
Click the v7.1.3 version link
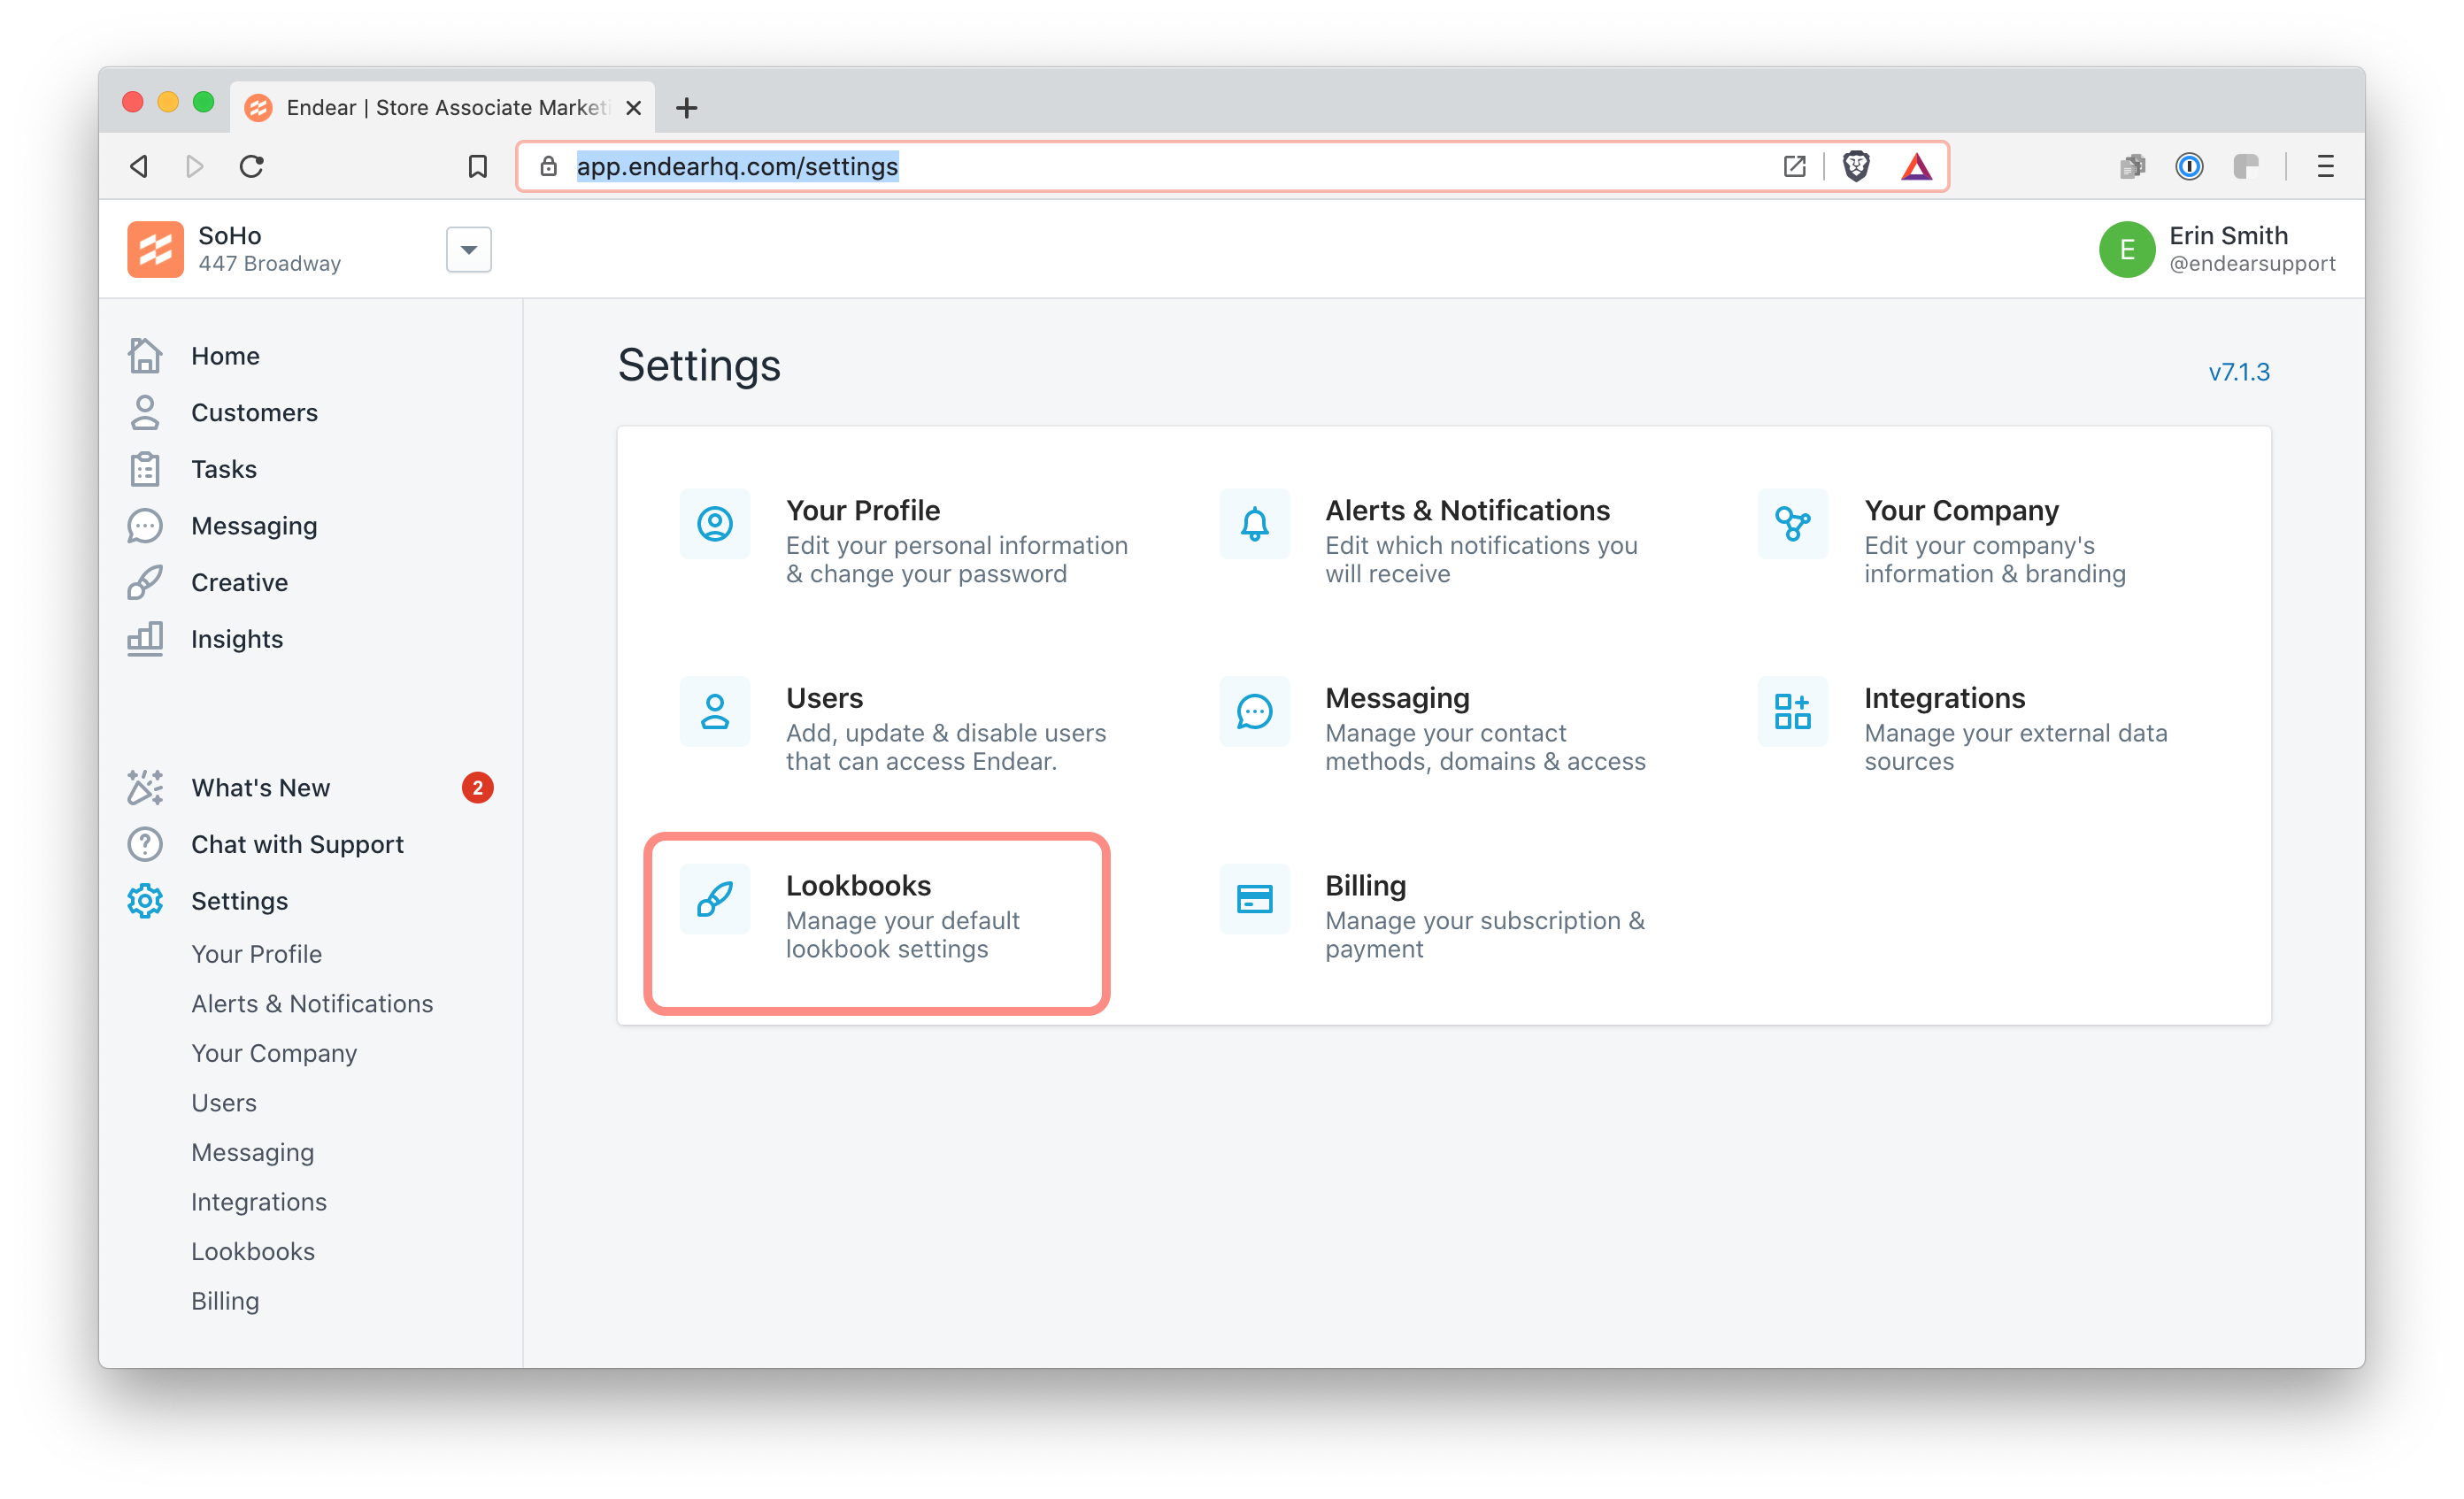[x=2239, y=372]
